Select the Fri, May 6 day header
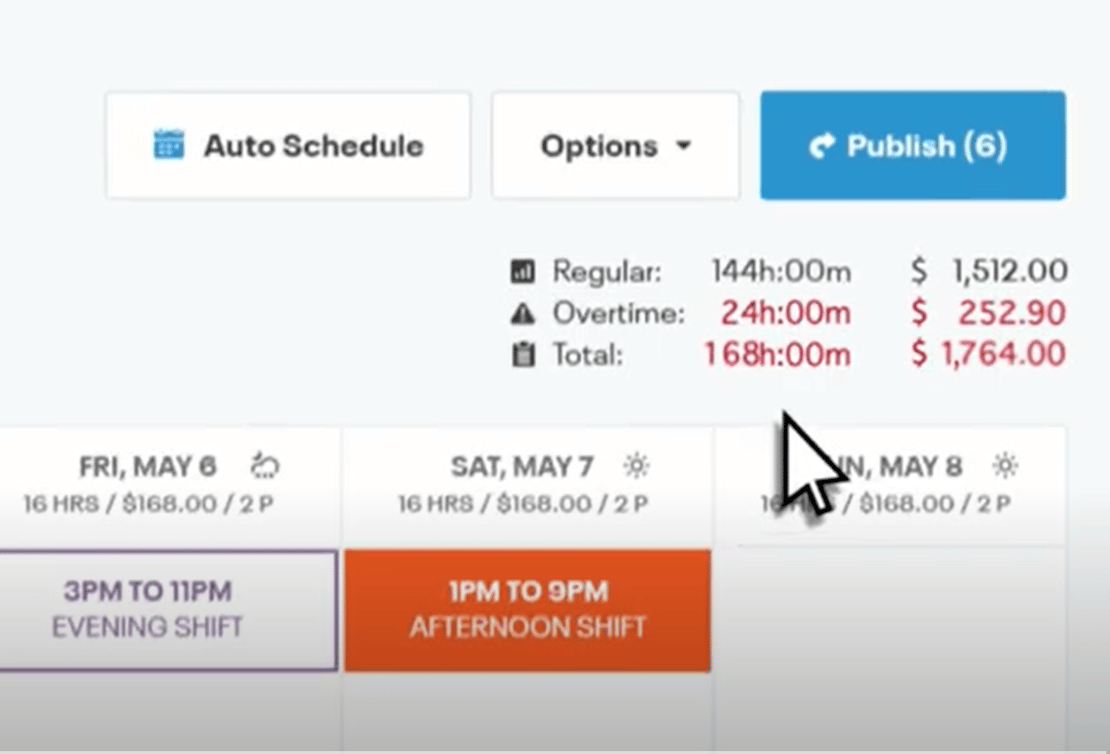Image resolution: width=1110 pixels, height=754 pixels. pos(150,465)
